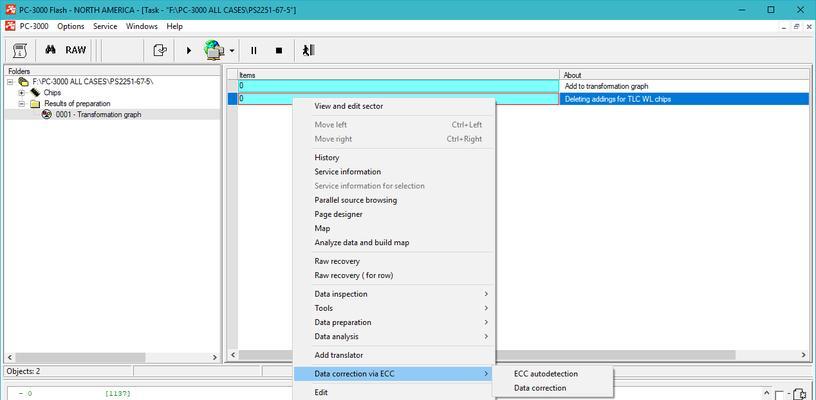Click items list horizontal scroll right arrow
Image resolution: width=816 pixels, height=400 pixels.
[804, 355]
